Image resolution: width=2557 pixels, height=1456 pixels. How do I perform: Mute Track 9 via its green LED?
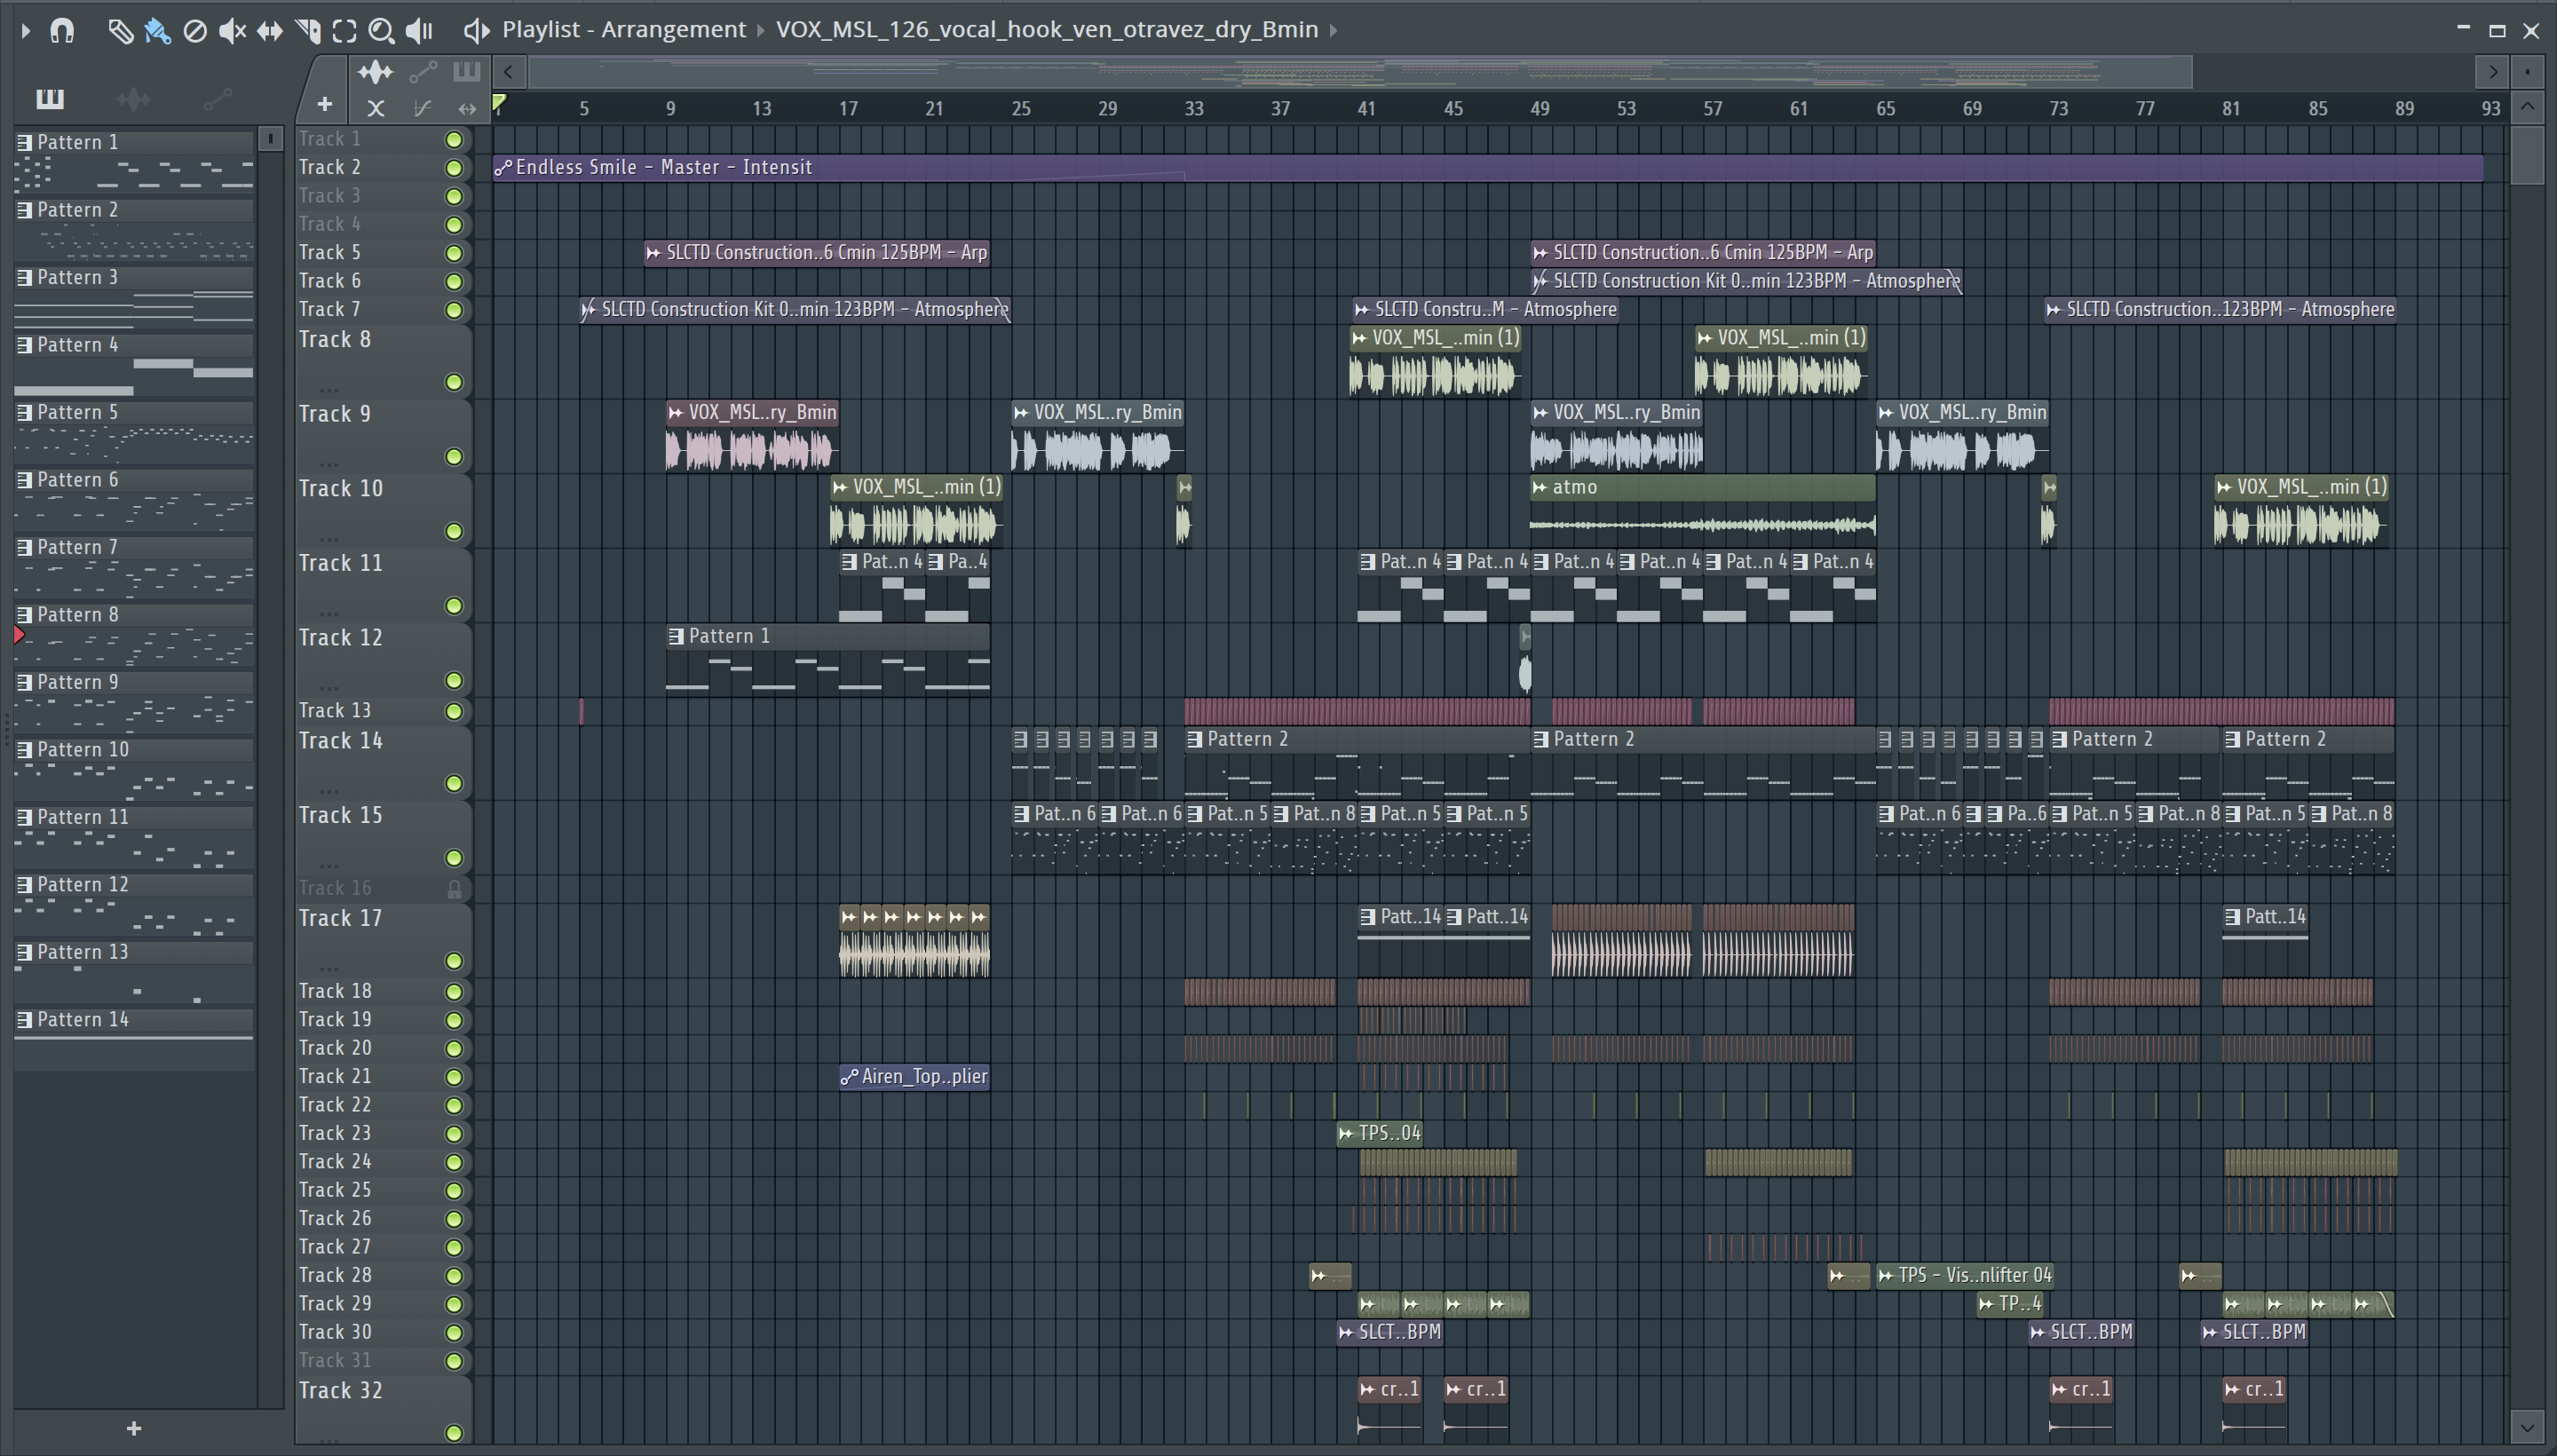[x=454, y=457]
